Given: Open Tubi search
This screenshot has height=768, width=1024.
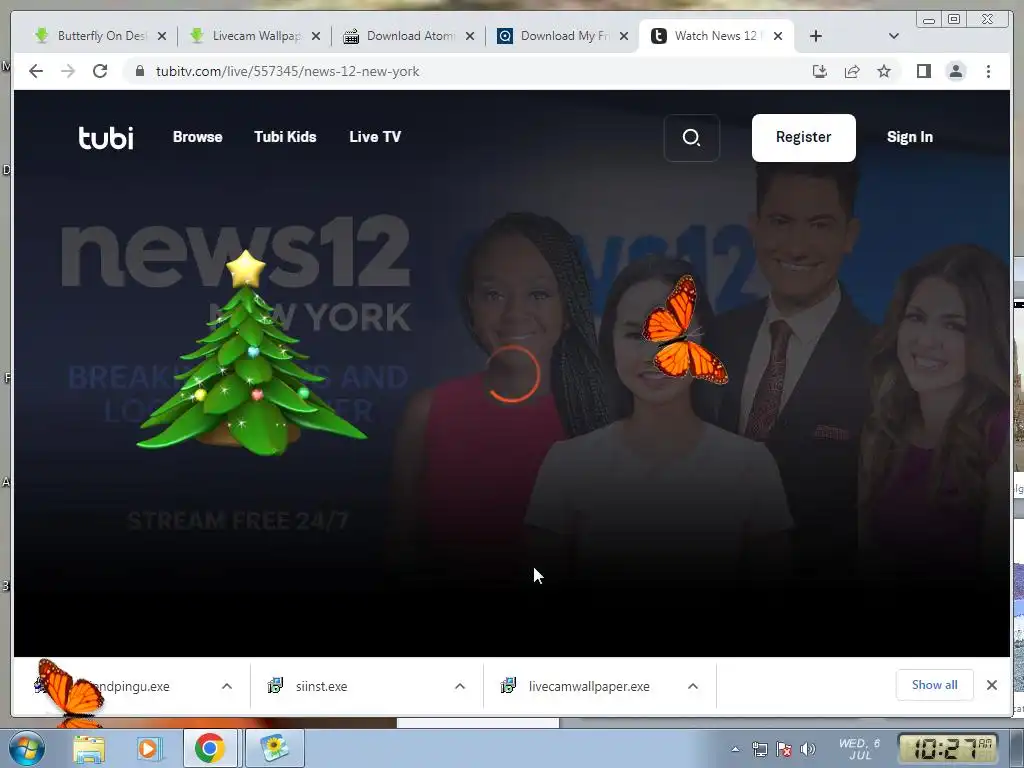Looking at the screenshot, I should pos(692,137).
